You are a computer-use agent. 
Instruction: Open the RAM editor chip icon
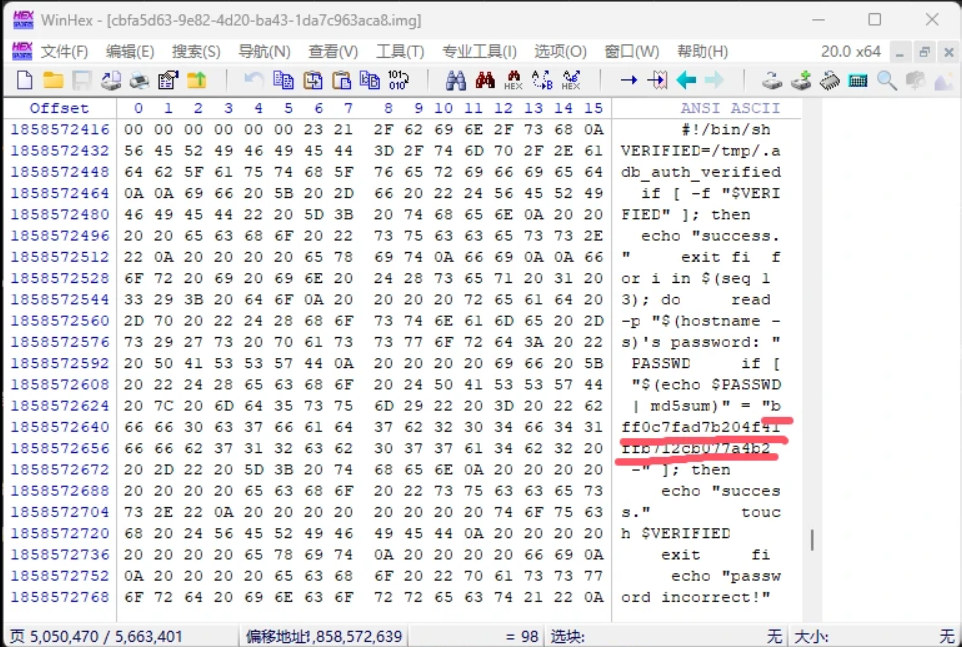[829, 81]
